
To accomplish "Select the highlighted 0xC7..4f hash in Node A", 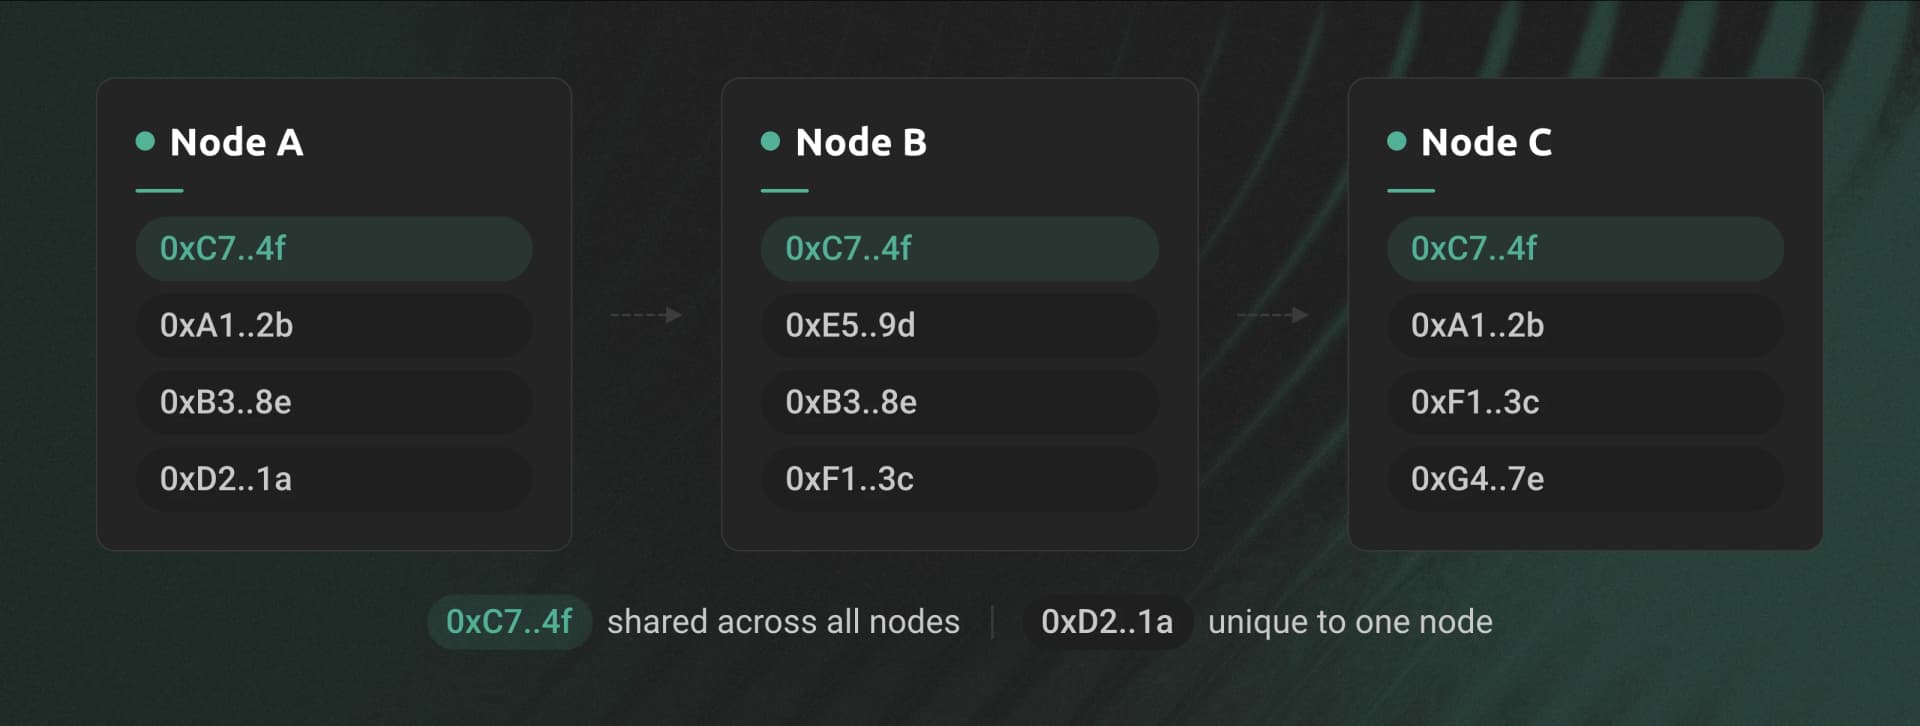I will [x=333, y=248].
